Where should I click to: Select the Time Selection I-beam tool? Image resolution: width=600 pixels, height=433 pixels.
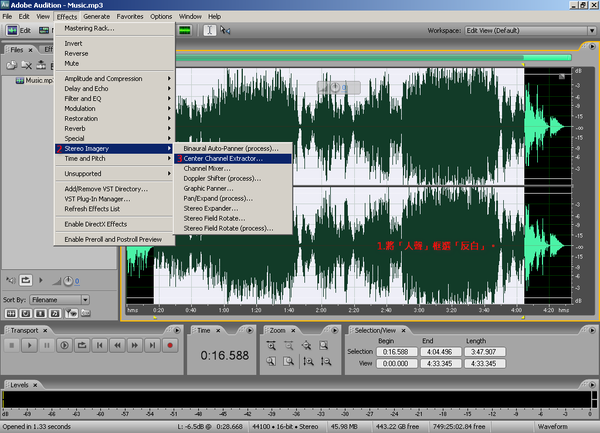[x=209, y=30]
